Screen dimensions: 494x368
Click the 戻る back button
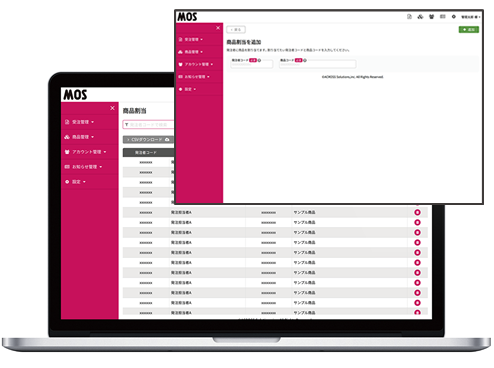click(236, 30)
